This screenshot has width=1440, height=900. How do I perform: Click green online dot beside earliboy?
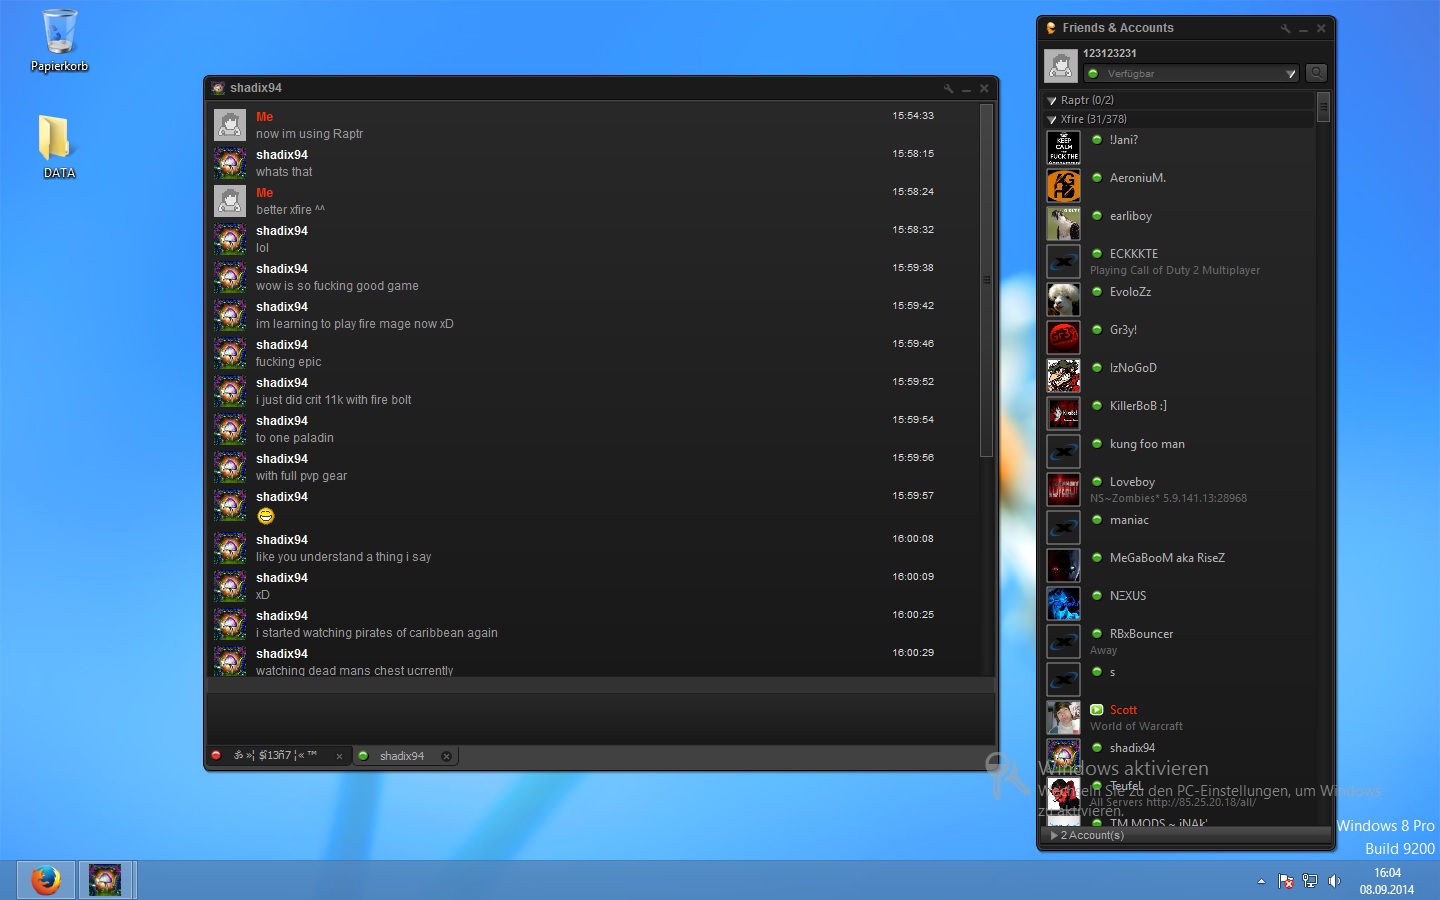pyautogui.click(x=1097, y=216)
